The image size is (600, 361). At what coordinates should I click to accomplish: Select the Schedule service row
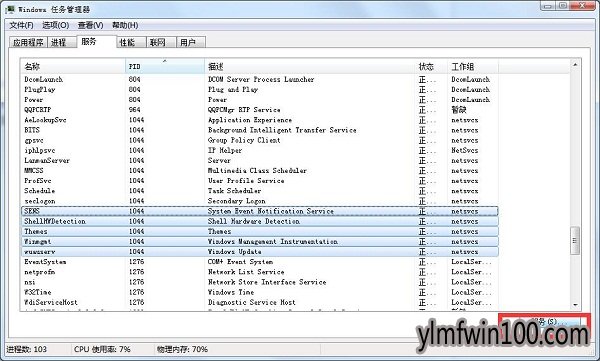tap(259, 191)
